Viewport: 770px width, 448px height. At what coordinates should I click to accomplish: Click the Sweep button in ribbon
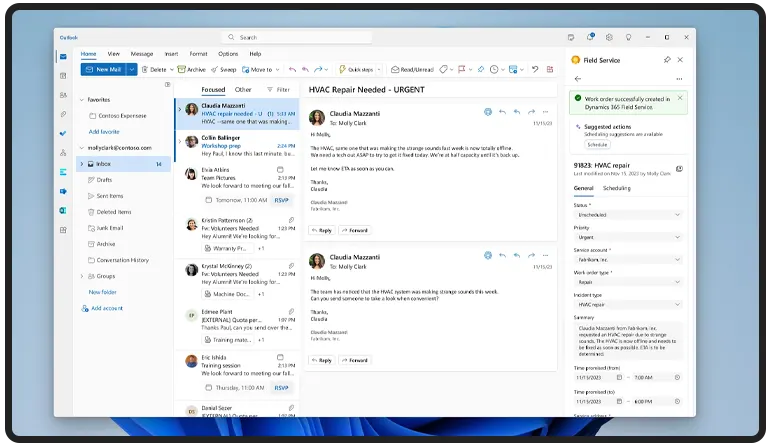pos(224,70)
